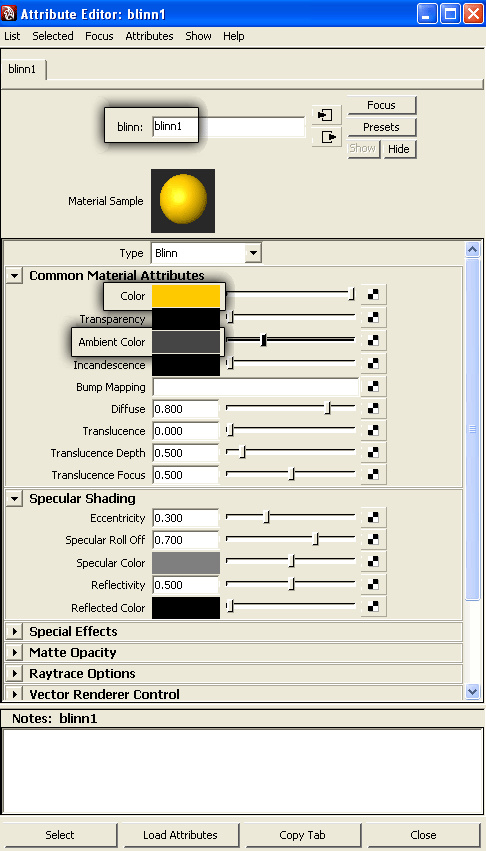Click the Select button at the bottom
This screenshot has height=851, width=486.
coord(60,835)
